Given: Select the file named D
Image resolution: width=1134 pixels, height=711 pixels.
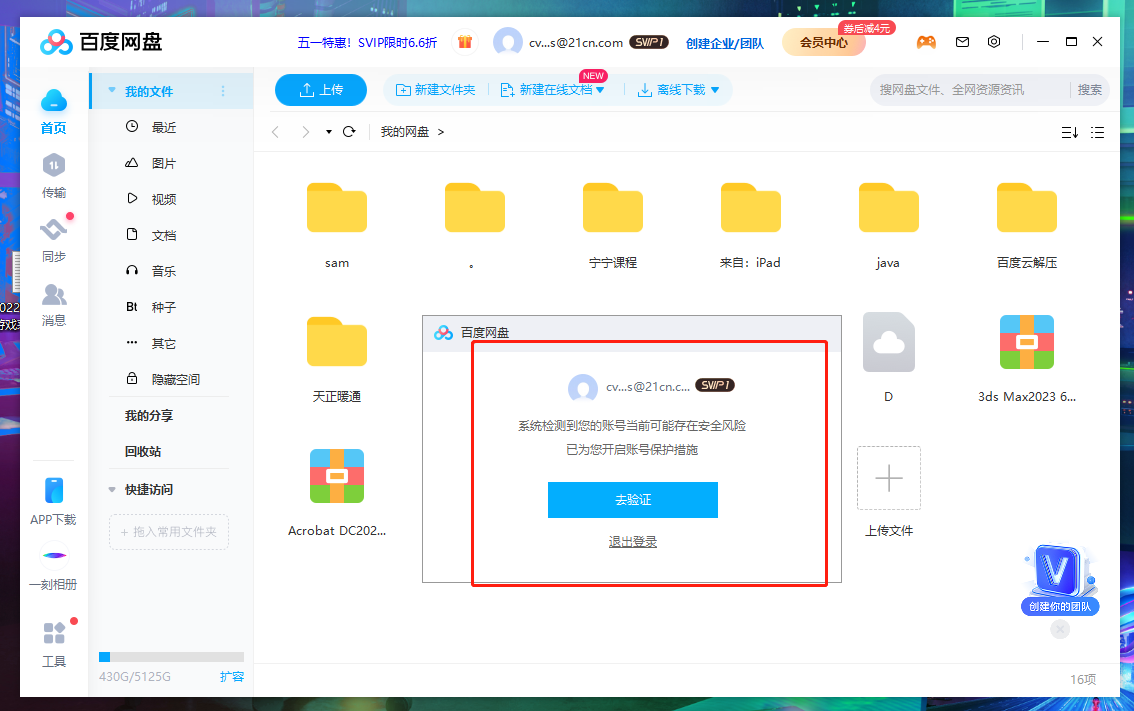Looking at the screenshot, I should 888,342.
